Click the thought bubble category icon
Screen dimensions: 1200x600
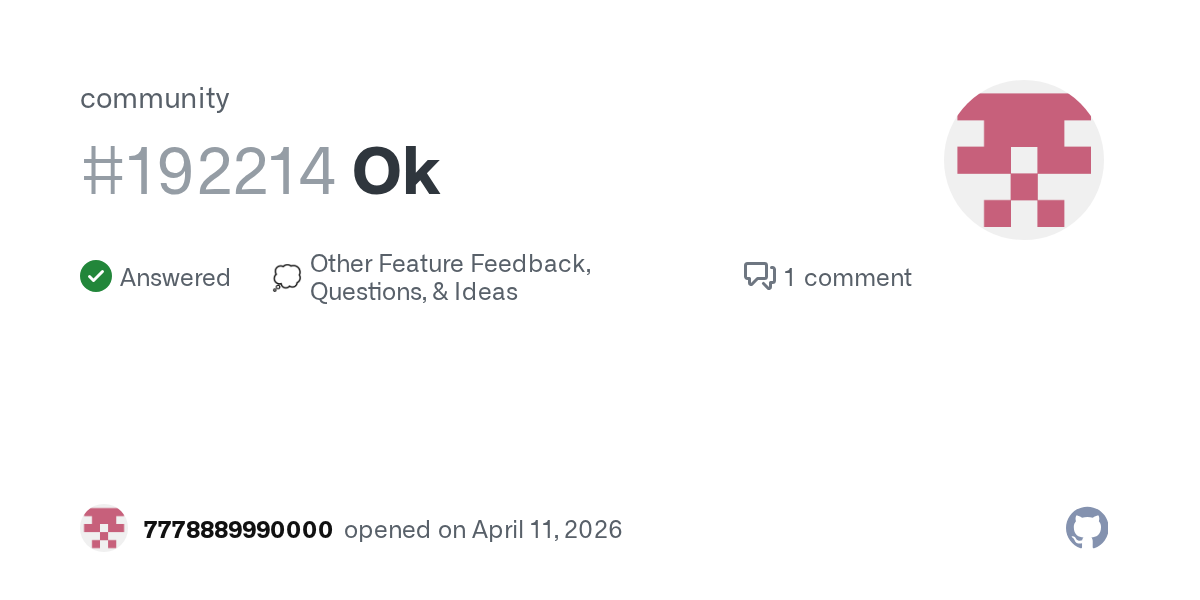tap(286, 278)
